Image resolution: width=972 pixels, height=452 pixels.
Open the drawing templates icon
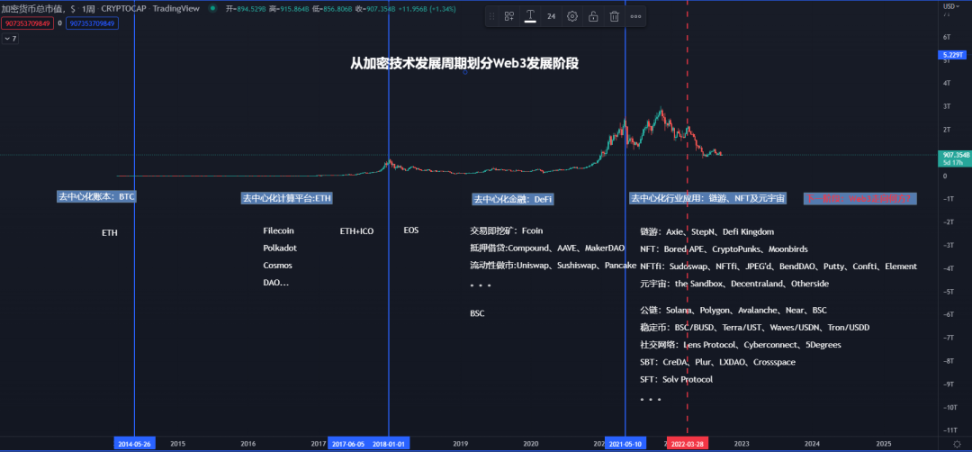(x=509, y=16)
